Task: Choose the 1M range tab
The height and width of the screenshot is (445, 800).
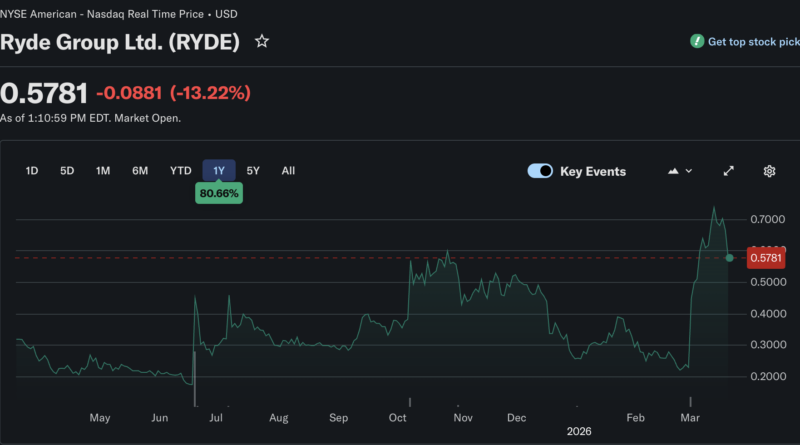Action: (103, 171)
